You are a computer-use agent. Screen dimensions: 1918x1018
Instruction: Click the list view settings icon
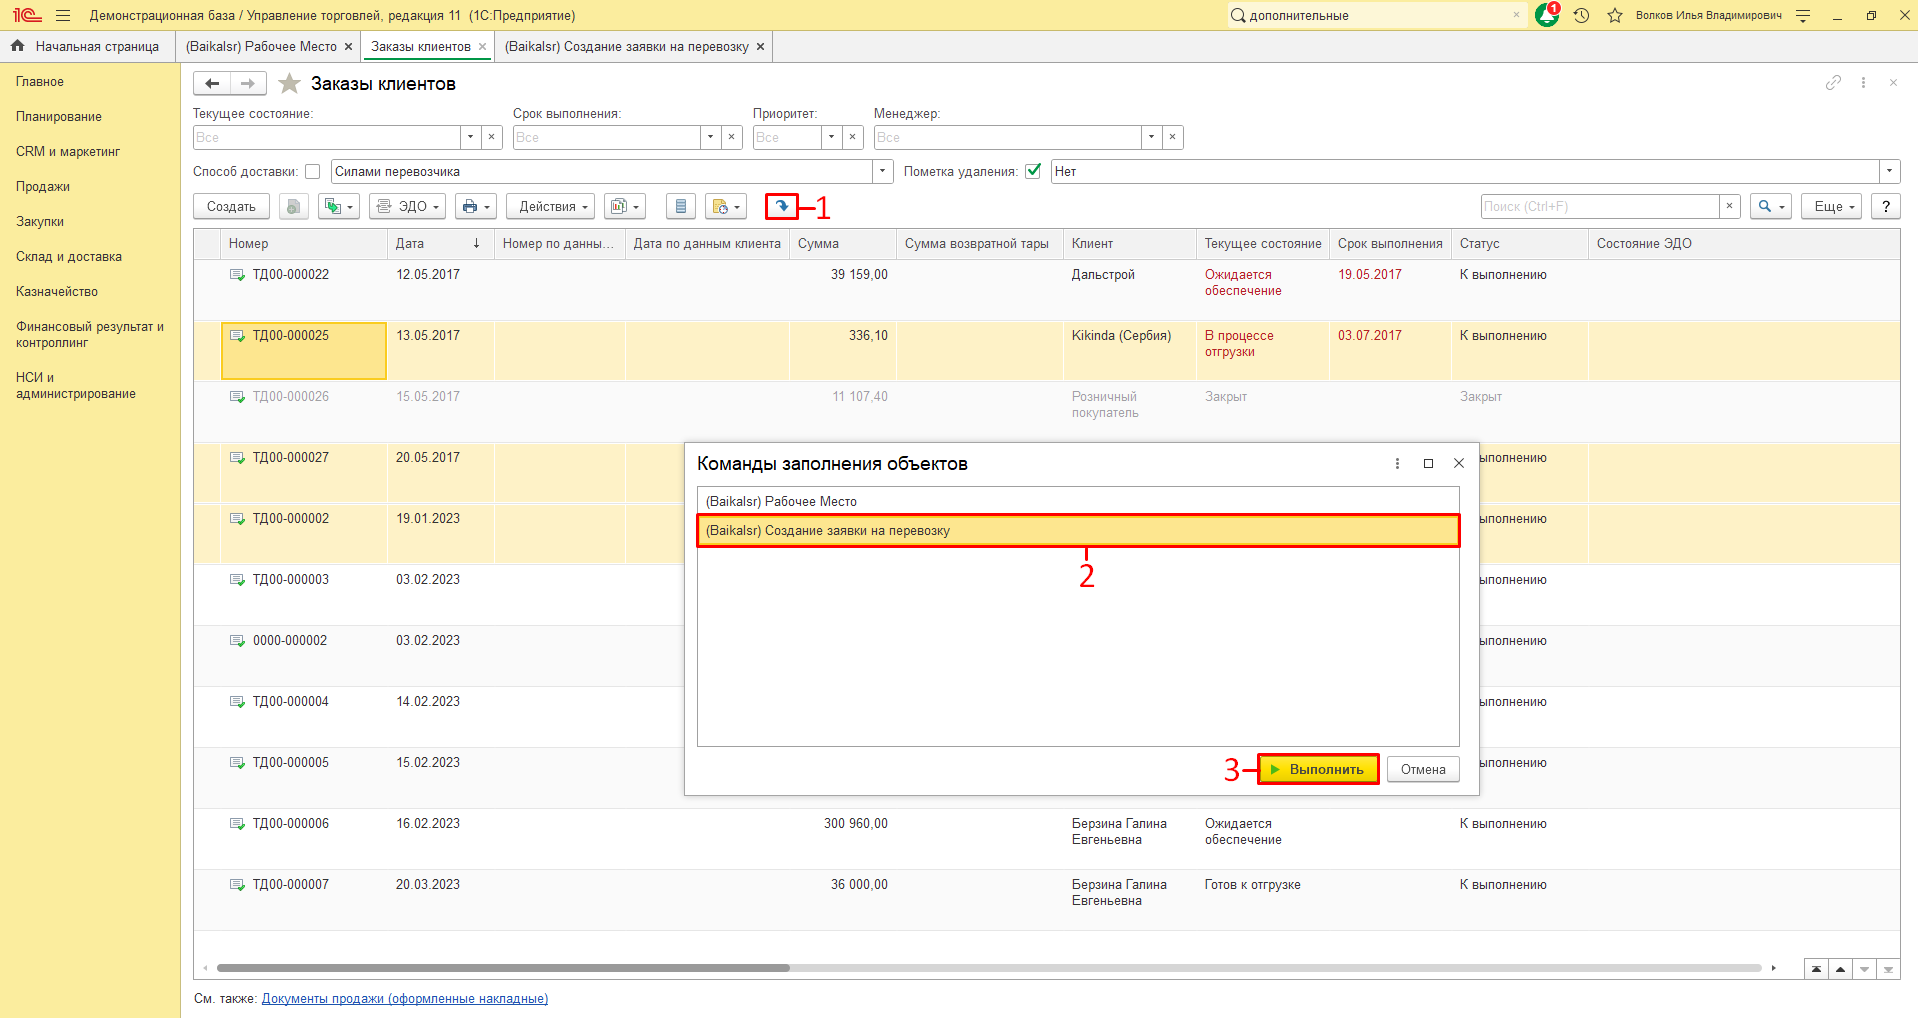point(681,206)
